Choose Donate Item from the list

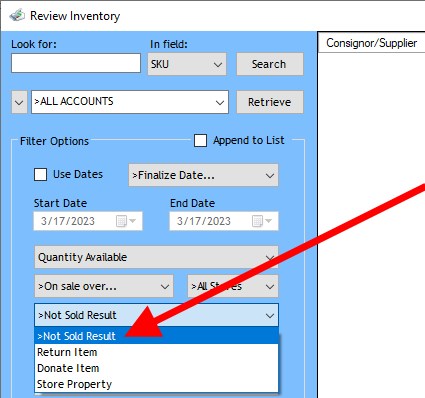point(156,368)
